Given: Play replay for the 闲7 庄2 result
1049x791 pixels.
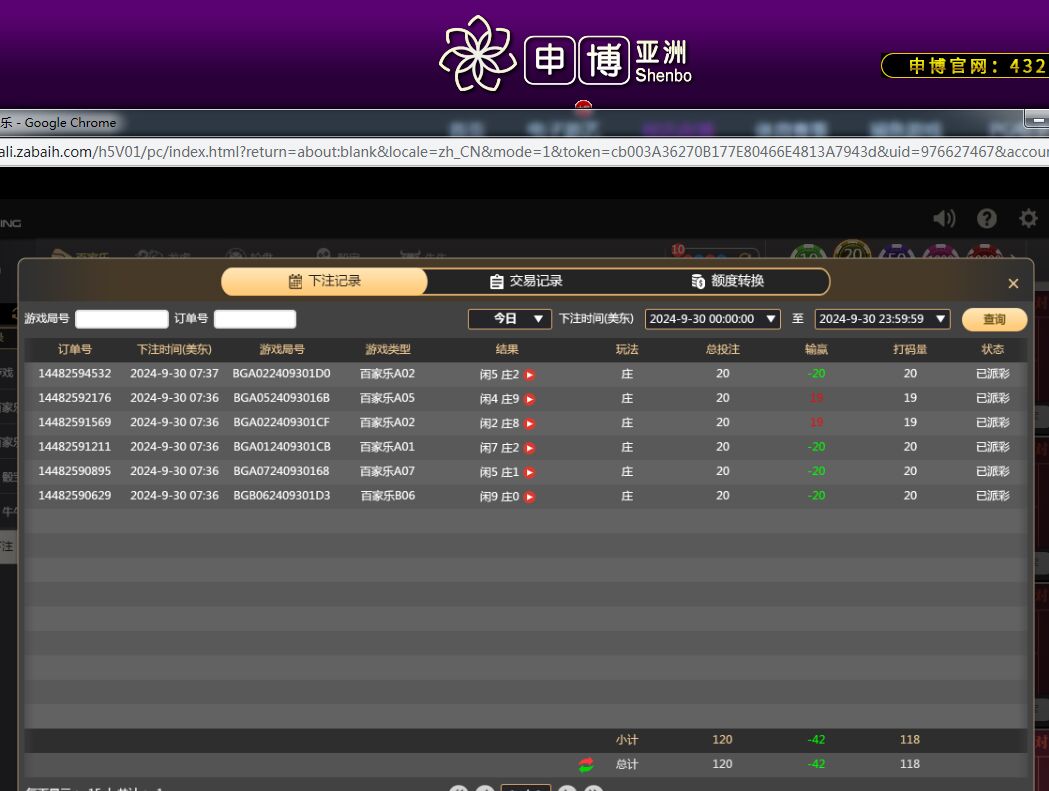Looking at the screenshot, I should tap(530, 448).
